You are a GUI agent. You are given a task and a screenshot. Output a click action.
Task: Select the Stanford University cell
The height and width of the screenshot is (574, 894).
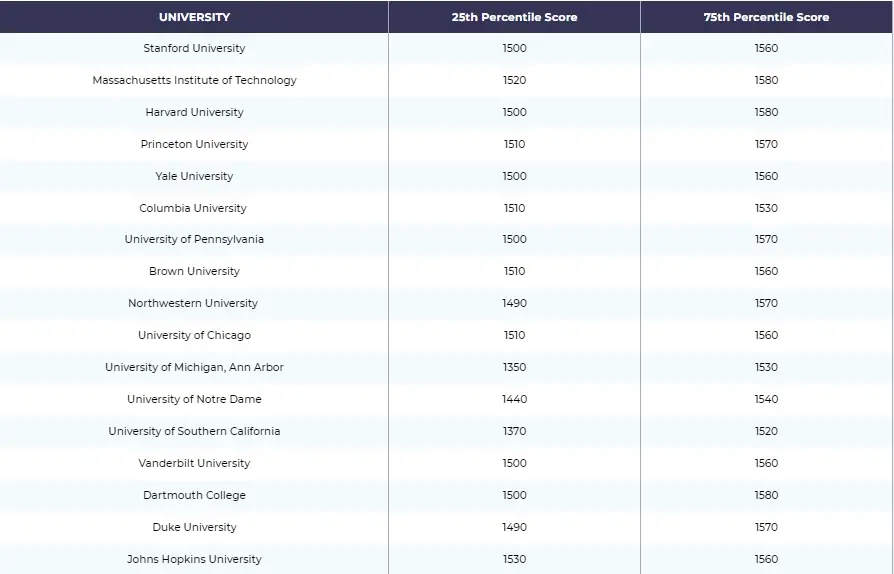pos(194,48)
